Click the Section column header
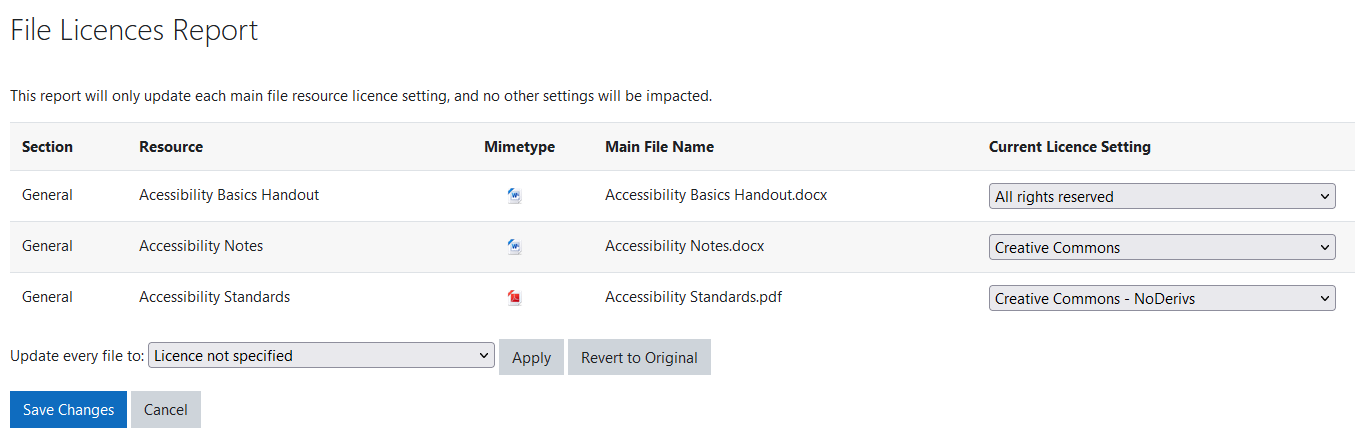The image size is (1355, 437). tap(47, 146)
